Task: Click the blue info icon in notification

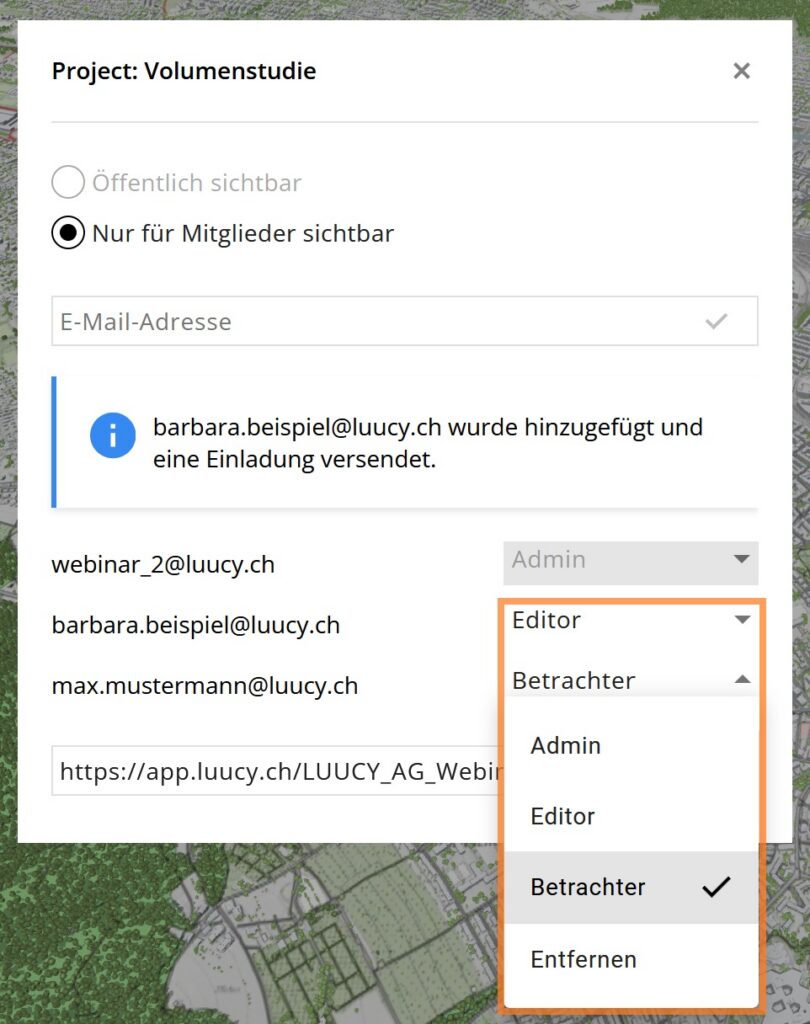Action: [112, 435]
